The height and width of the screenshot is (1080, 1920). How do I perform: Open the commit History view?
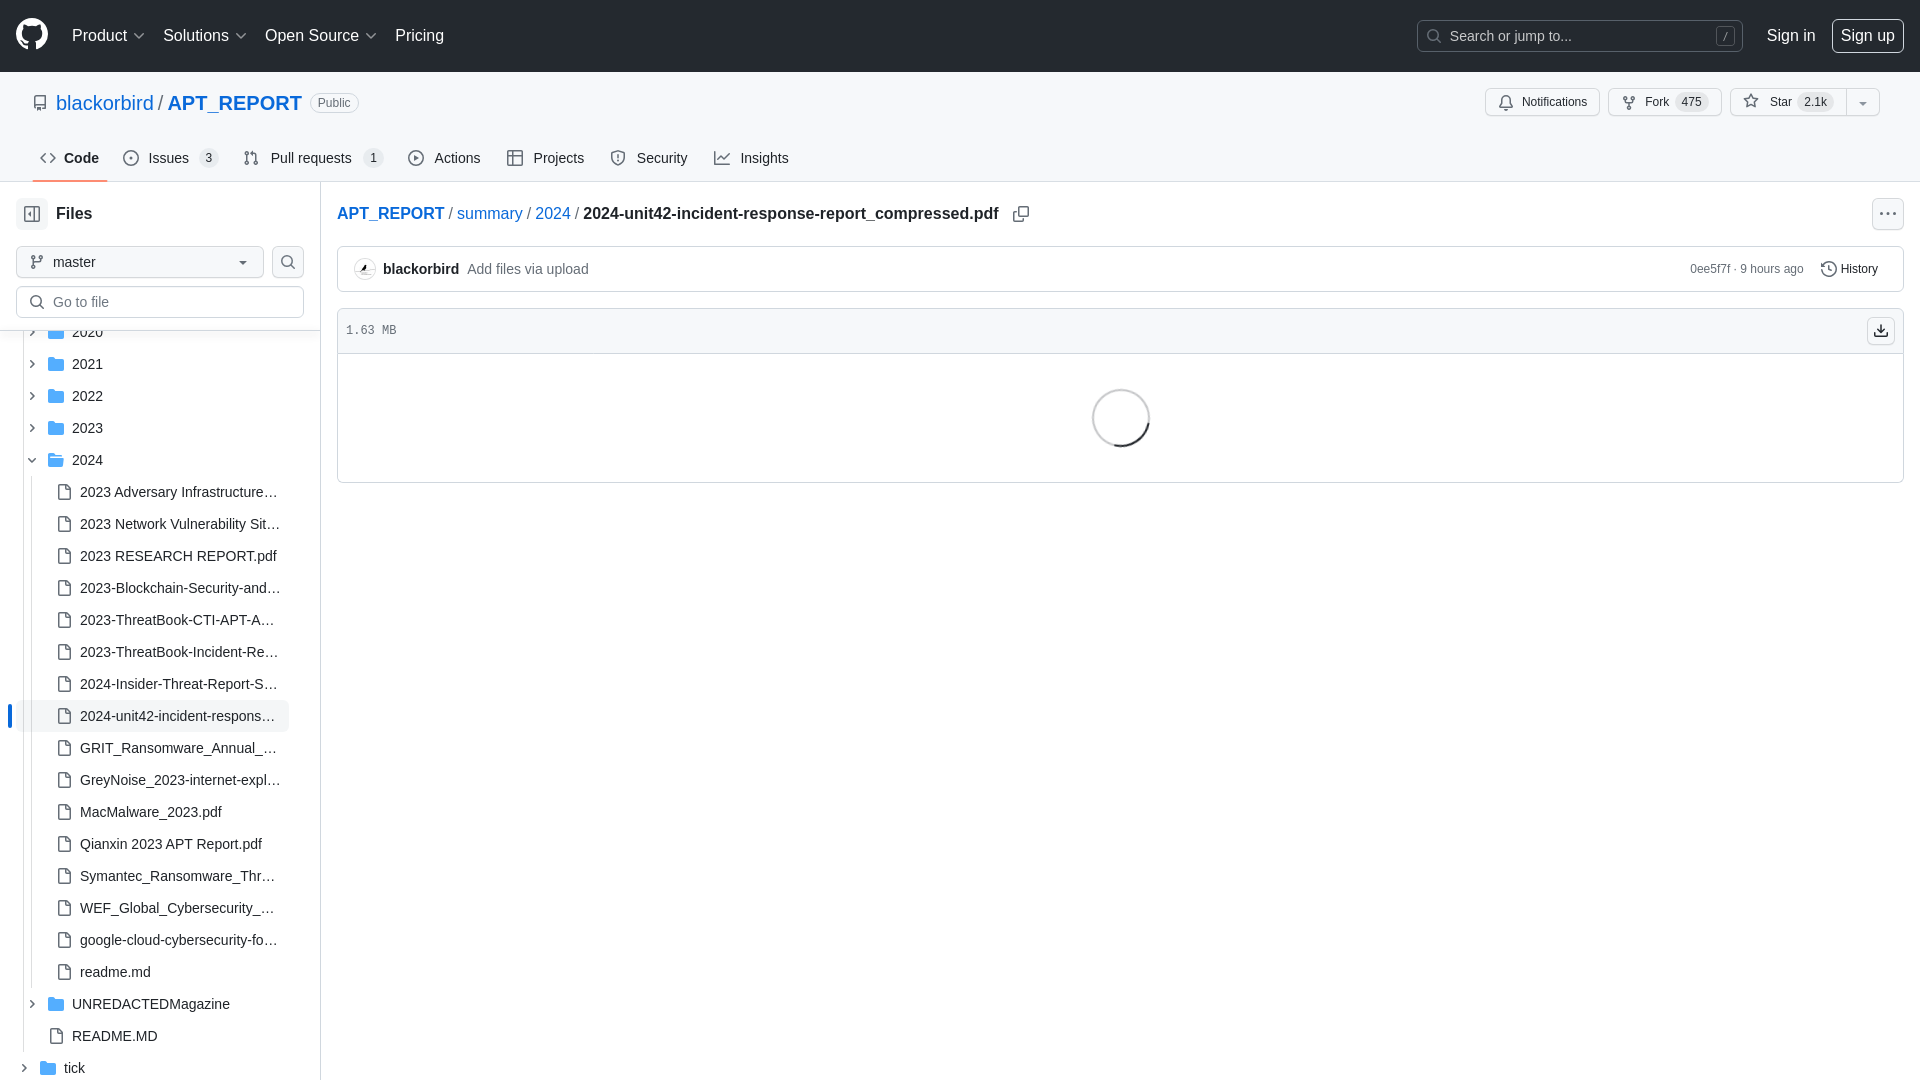[x=1849, y=269]
